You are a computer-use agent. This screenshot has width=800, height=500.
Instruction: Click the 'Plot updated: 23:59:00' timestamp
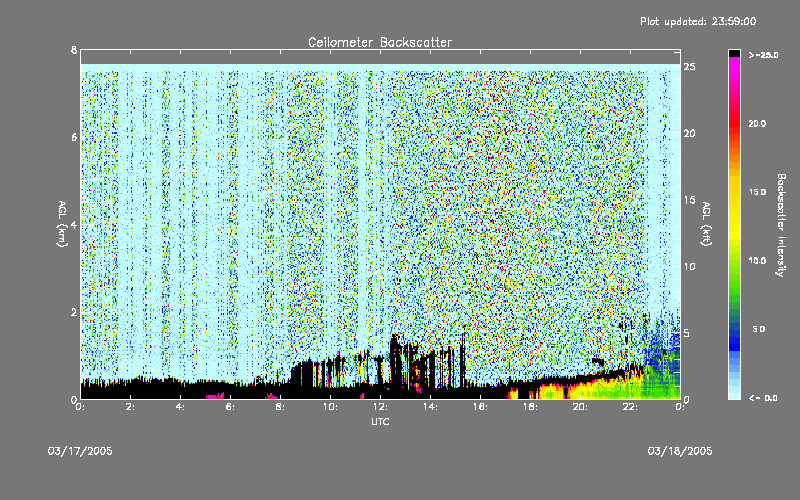[x=698, y=21]
